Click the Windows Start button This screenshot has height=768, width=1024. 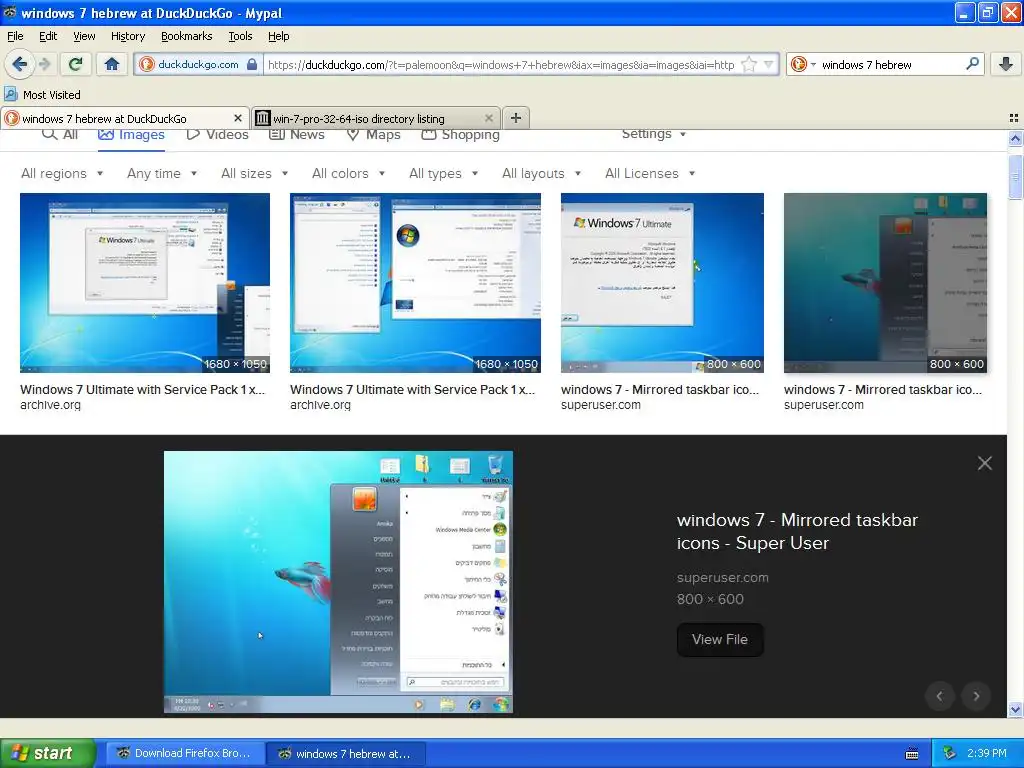click(x=48, y=753)
